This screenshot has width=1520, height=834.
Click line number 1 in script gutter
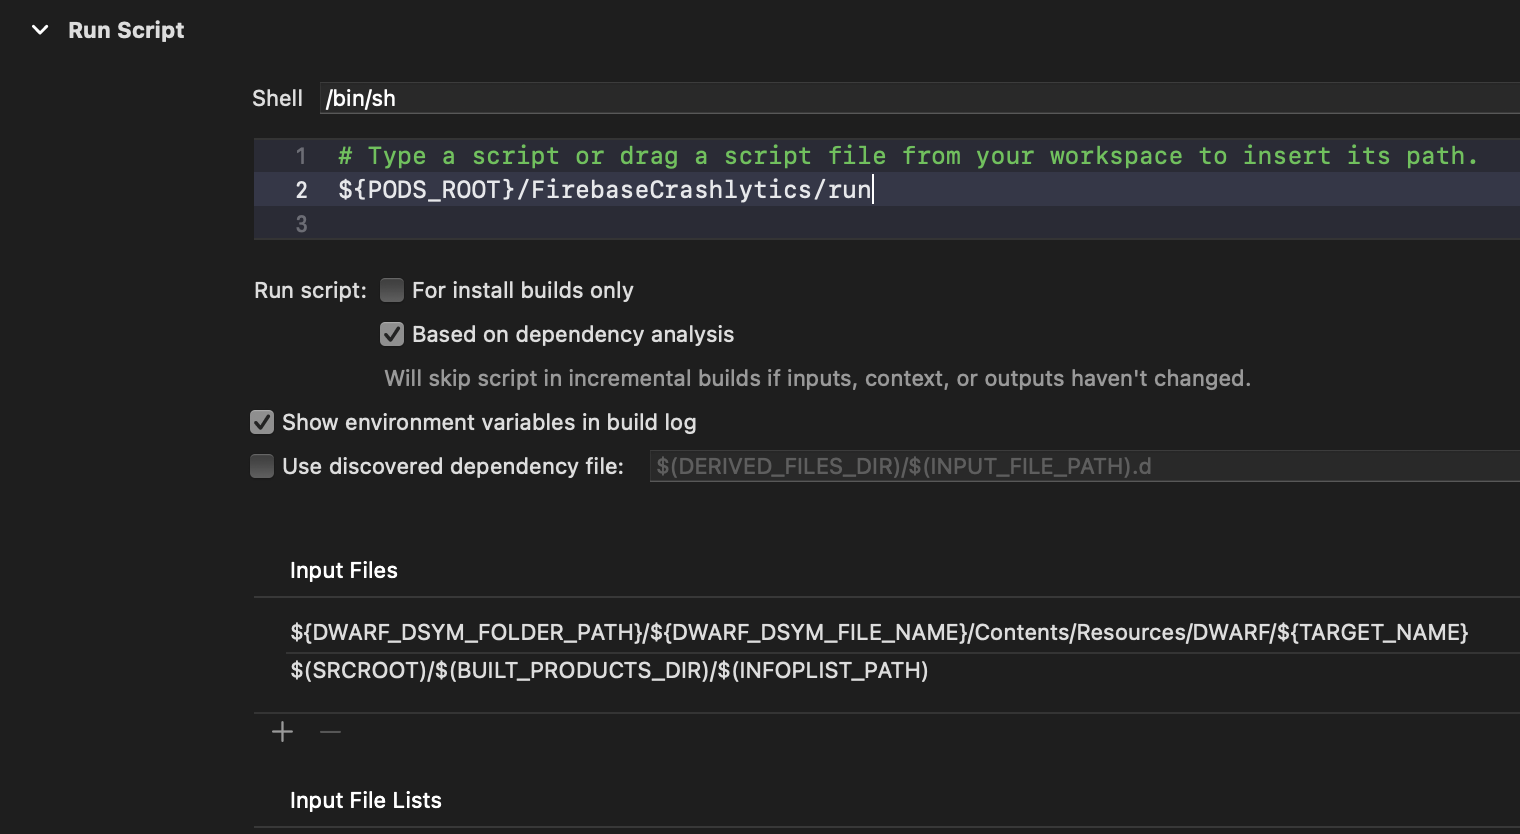[301, 156]
